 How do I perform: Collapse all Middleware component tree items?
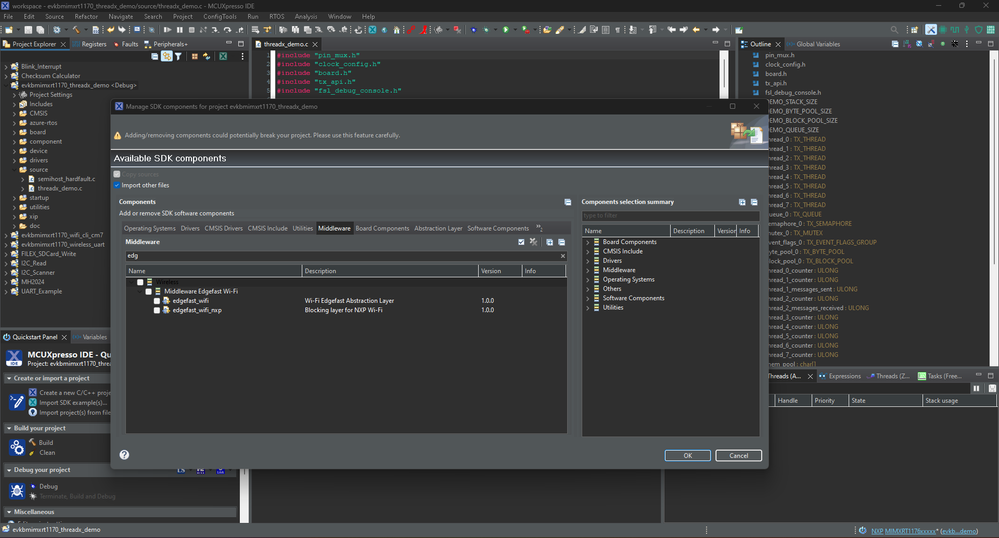[x=561, y=242]
